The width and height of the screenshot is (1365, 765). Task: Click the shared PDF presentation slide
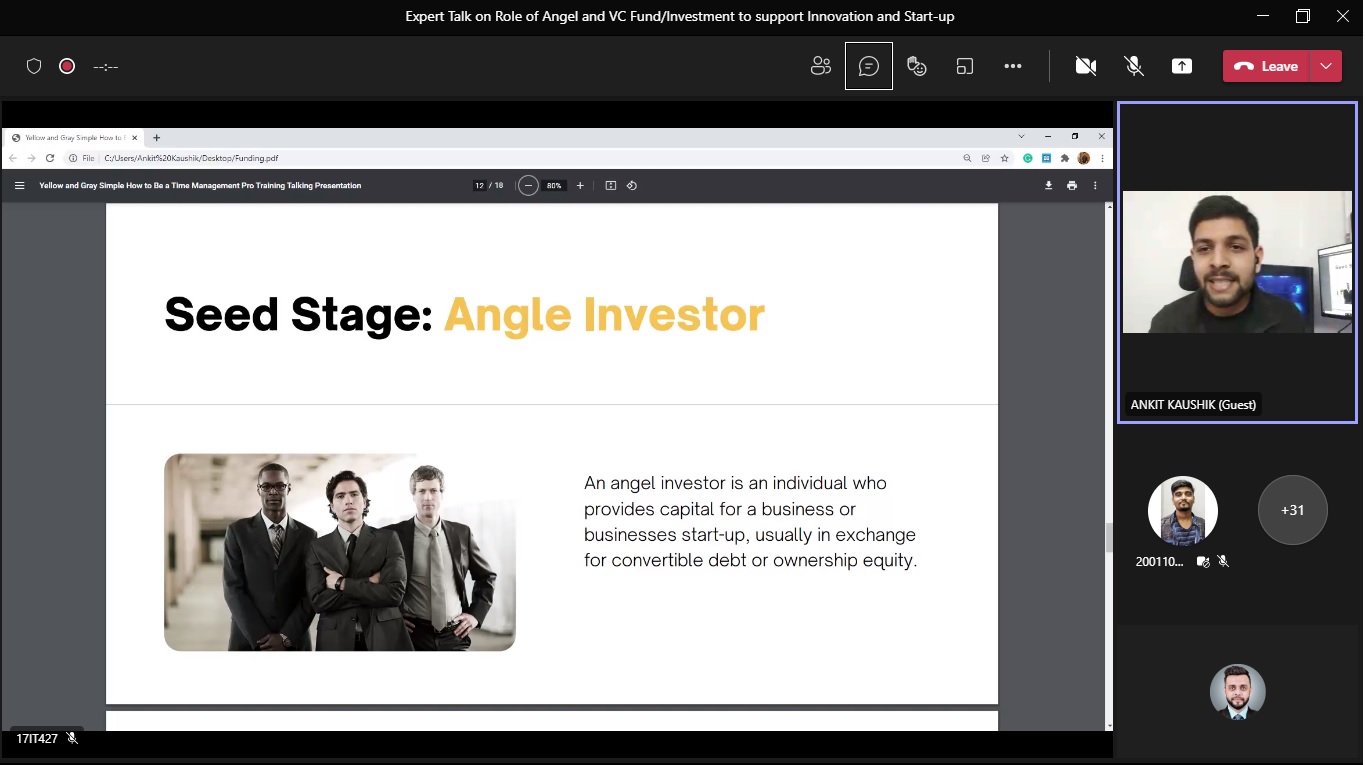552,453
